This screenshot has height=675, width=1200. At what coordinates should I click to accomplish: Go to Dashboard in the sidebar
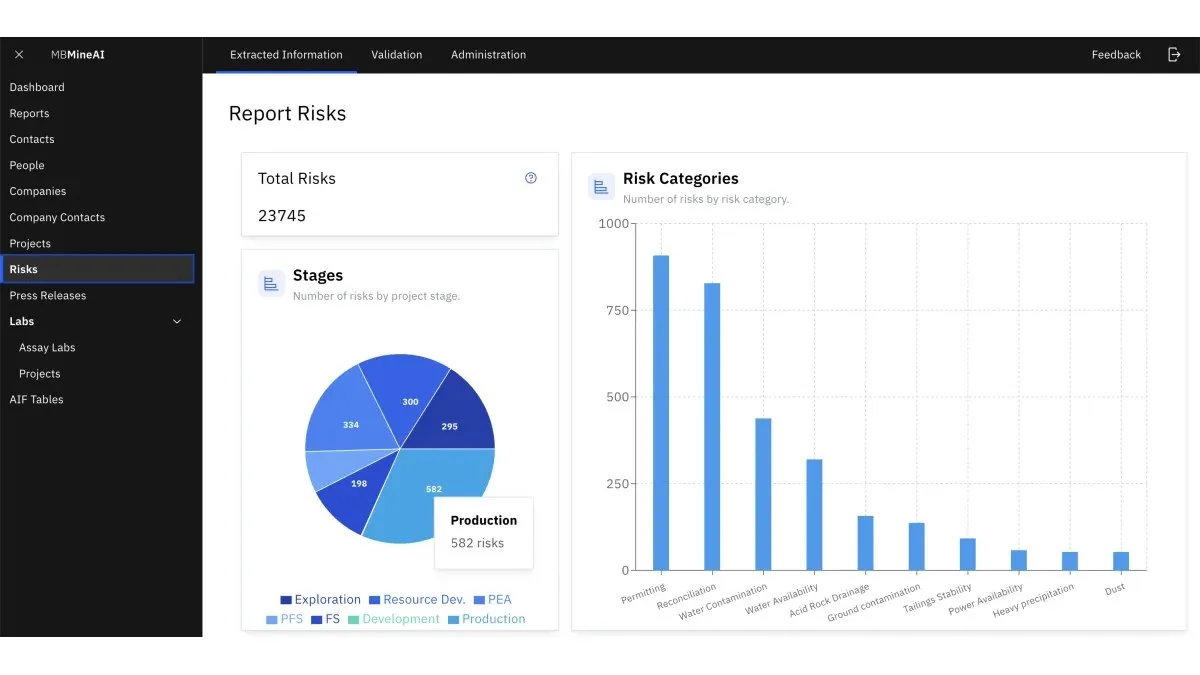point(37,87)
